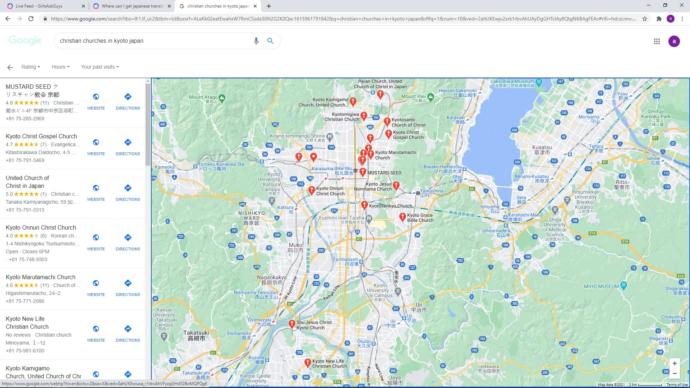The image size is (690, 388).
Task: Click the Kyoto New Life Christian Church map pin
Action: 308,363
